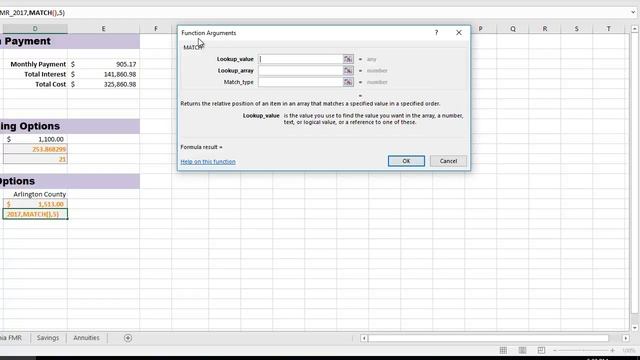This screenshot has height=360, width=640.
Task: Select column F header
Action: tap(156, 29)
